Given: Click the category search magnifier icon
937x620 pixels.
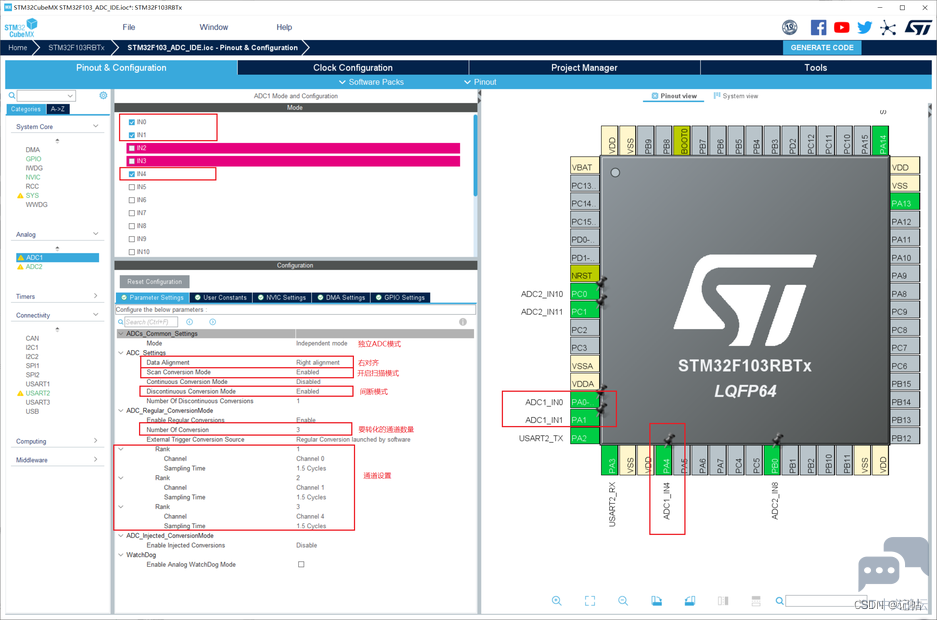Looking at the screenshot, I should pyautogui.click(x=11, y=96).
